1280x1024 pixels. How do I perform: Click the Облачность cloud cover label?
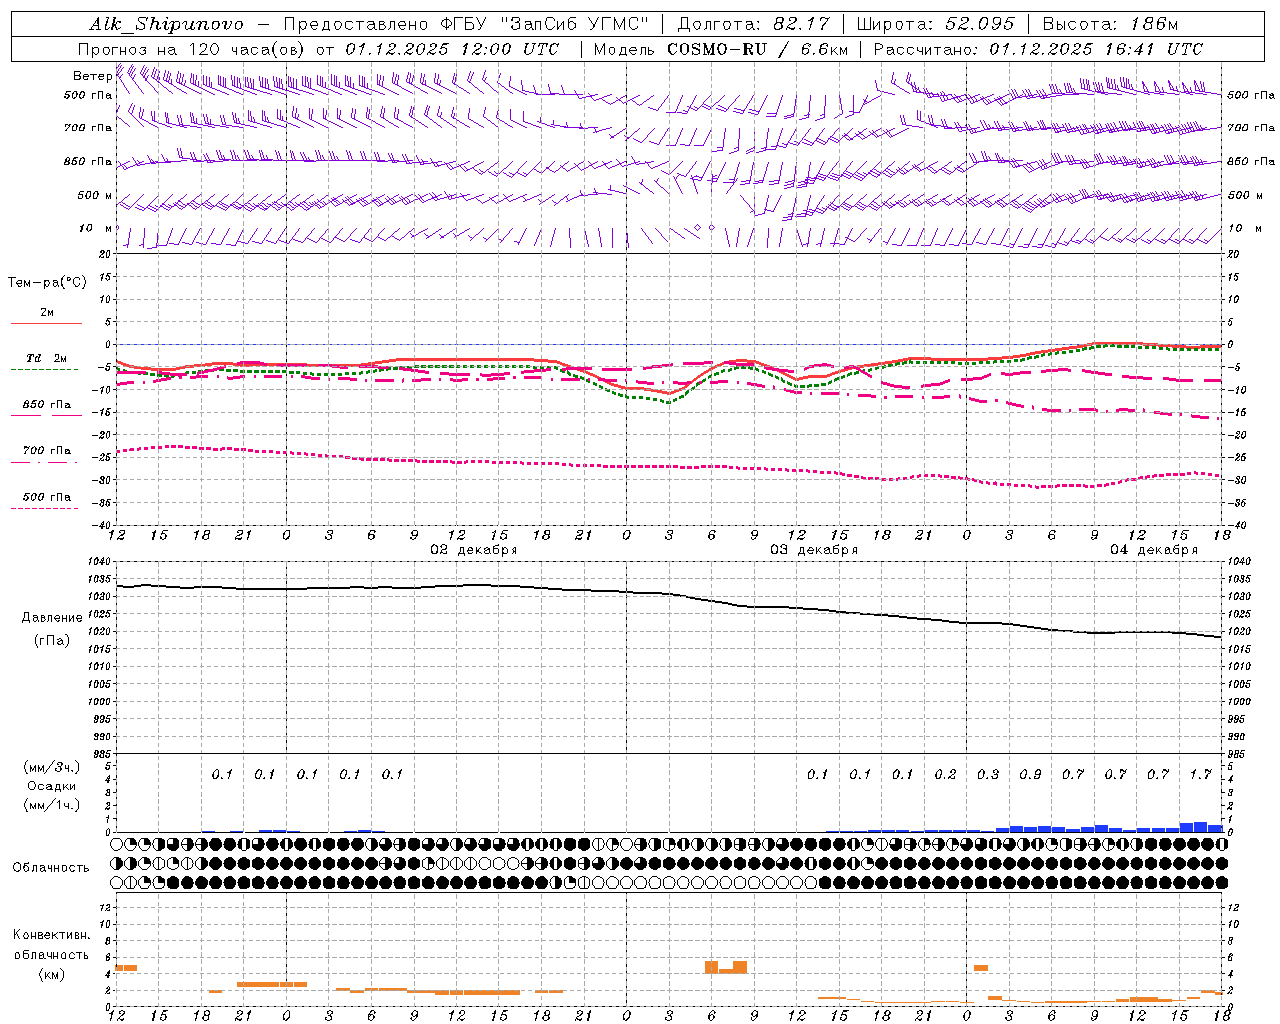(51, 868)
